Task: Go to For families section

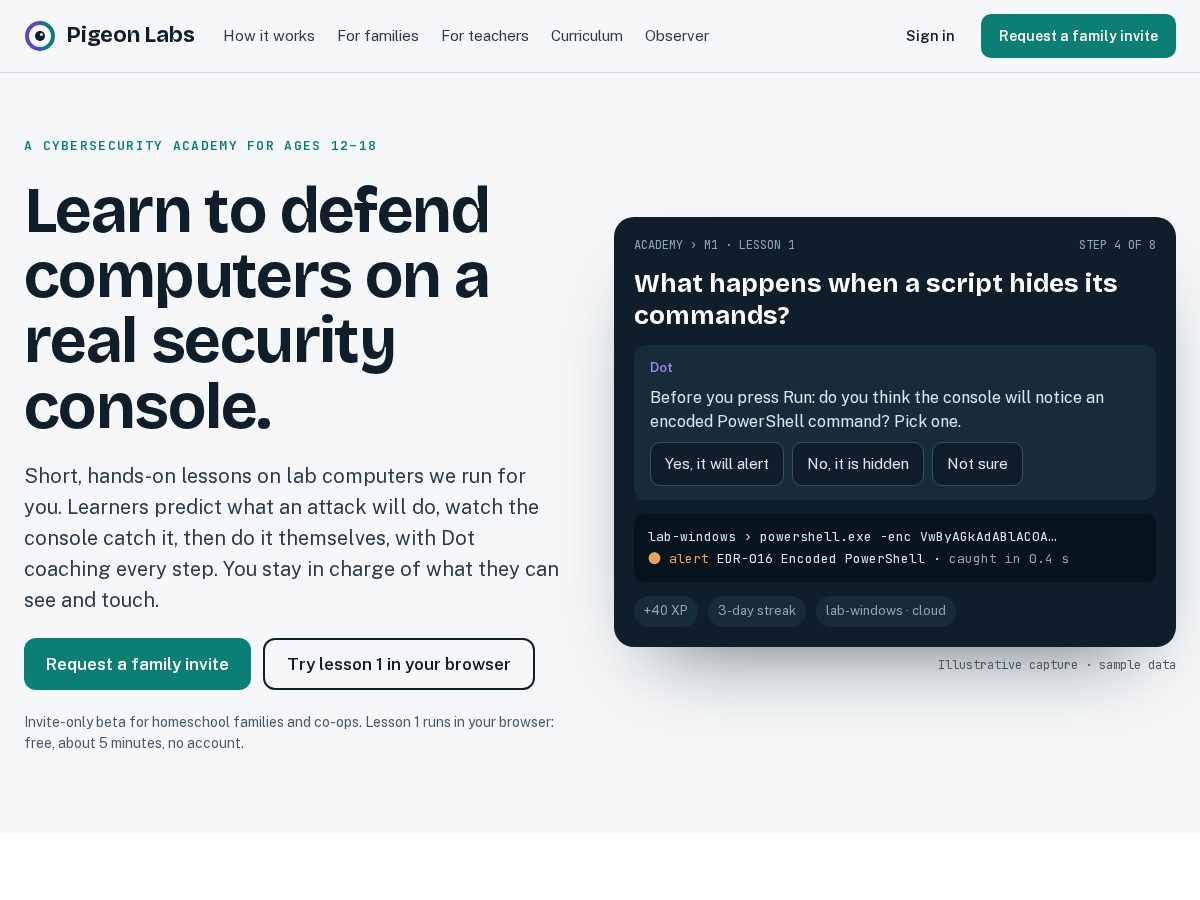Action: (x=378, y=36)
